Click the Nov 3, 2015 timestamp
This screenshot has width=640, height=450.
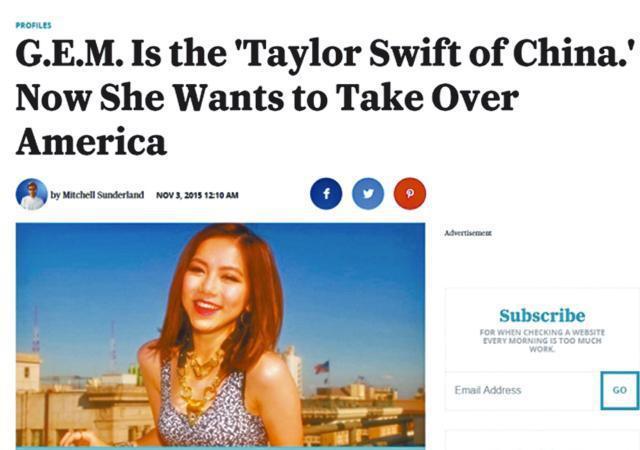click(x=197, y=195)
